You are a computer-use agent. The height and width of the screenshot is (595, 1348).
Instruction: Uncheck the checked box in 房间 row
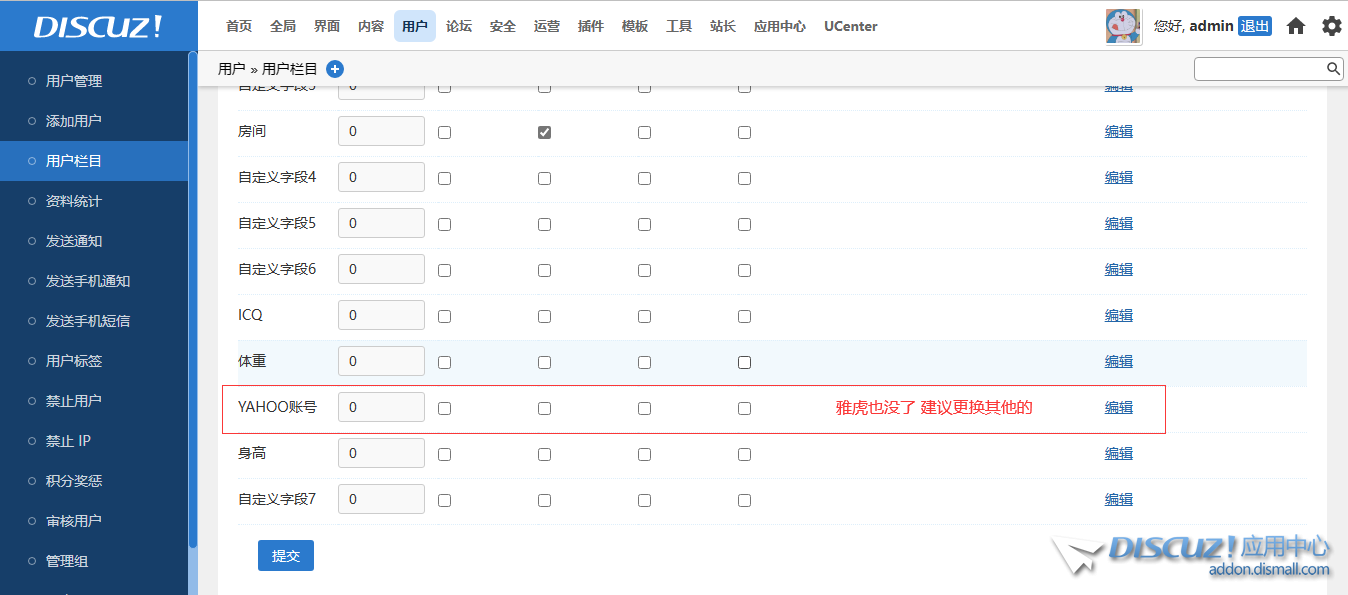tap(544, 132)
